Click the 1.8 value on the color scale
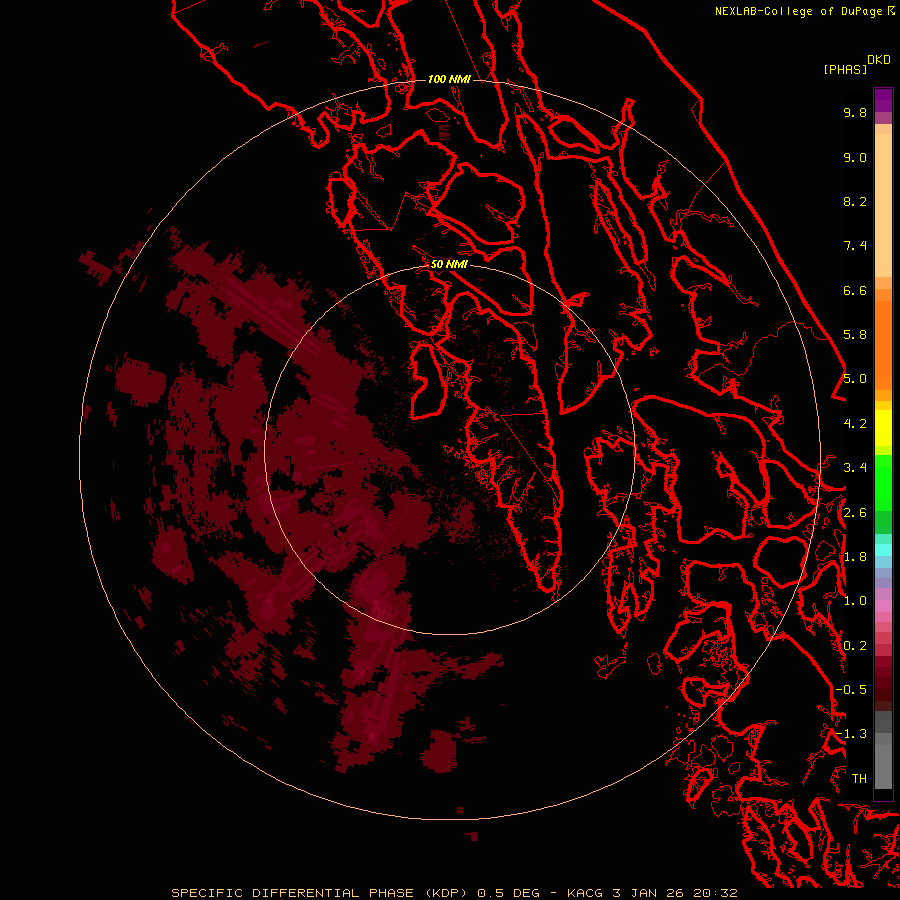Image resolution: width=900 pixels, height=900 pixels. pyautogui.click(x=855, y=557)
